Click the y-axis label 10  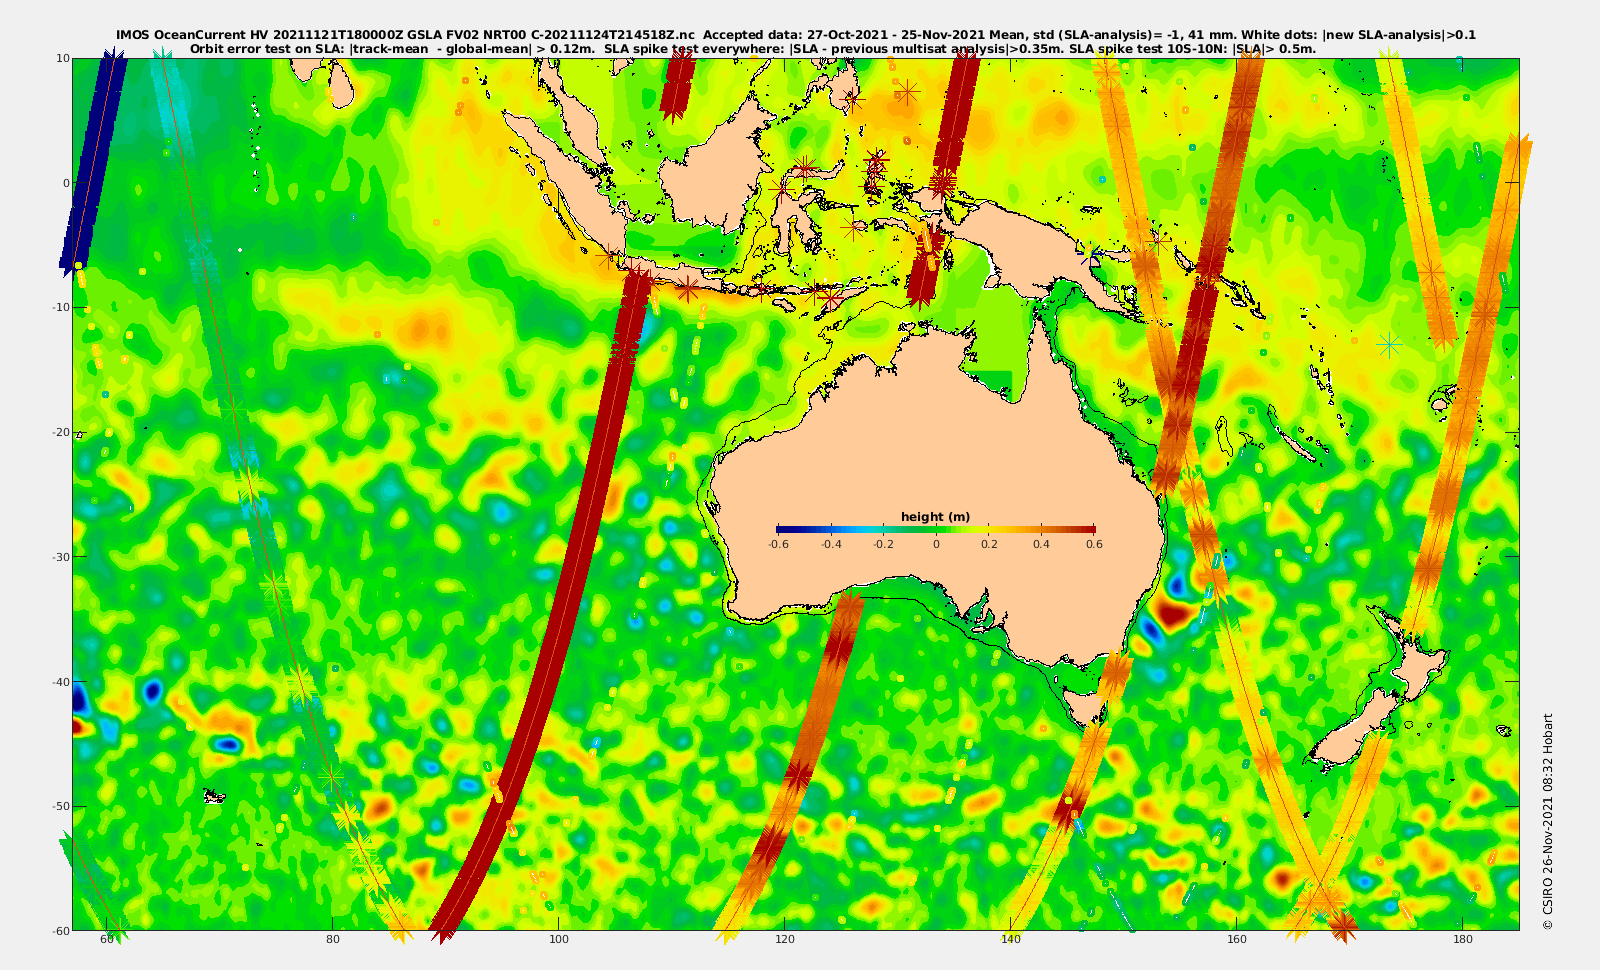pyautogui.click(x=63, y=58)
